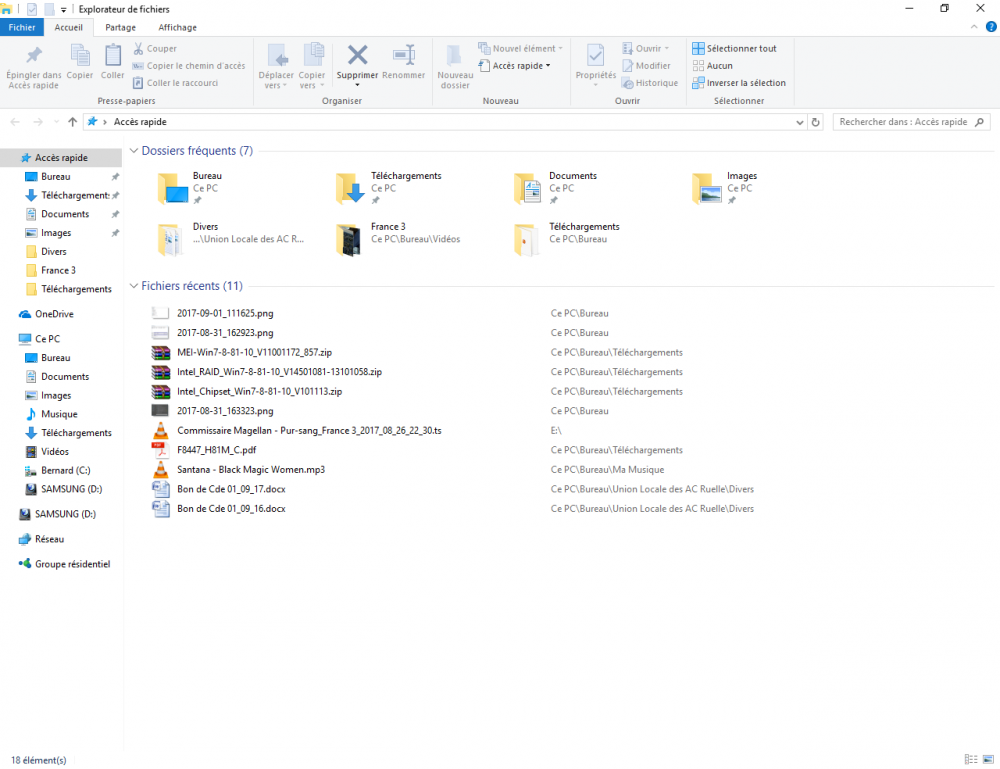1000x769 pixels.
Task: Open the France 3 frequent folder
Action: (398, 239)
